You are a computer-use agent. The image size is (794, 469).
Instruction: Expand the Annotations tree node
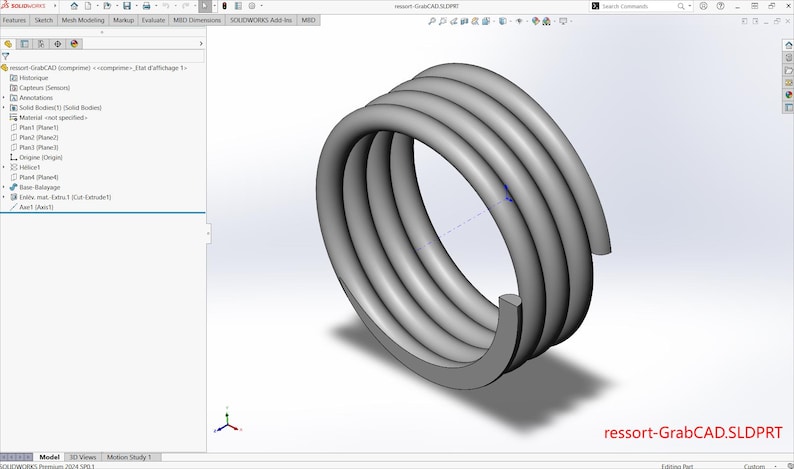pyautogui.click(x=4, y=98)
